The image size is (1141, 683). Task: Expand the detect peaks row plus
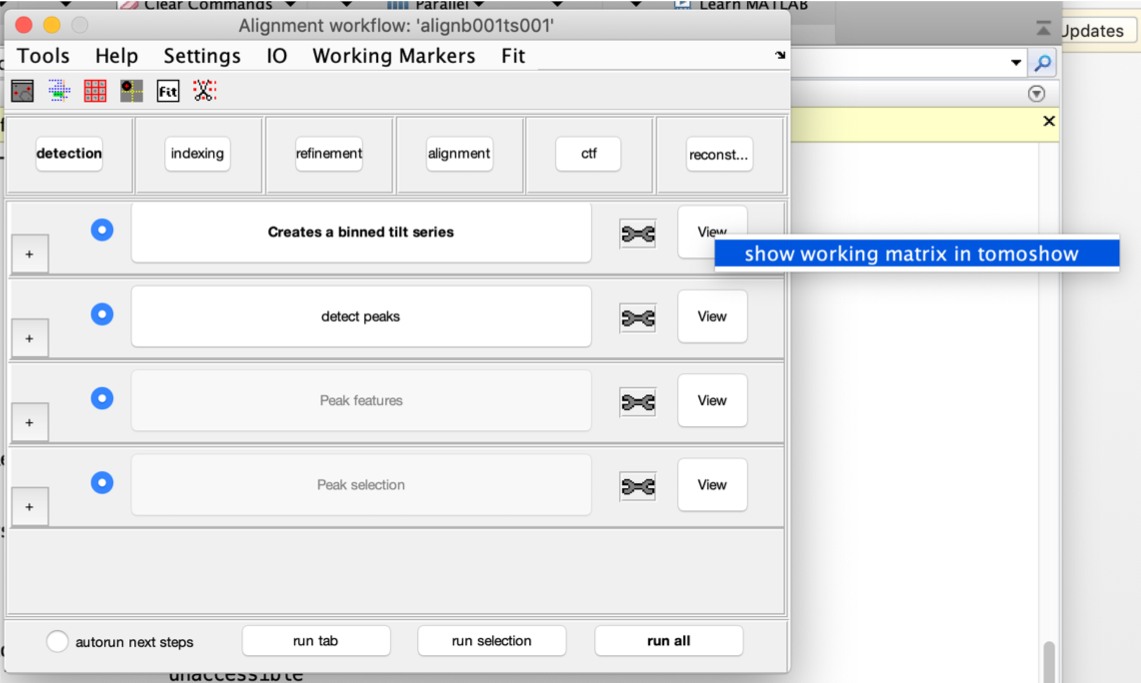30,338
